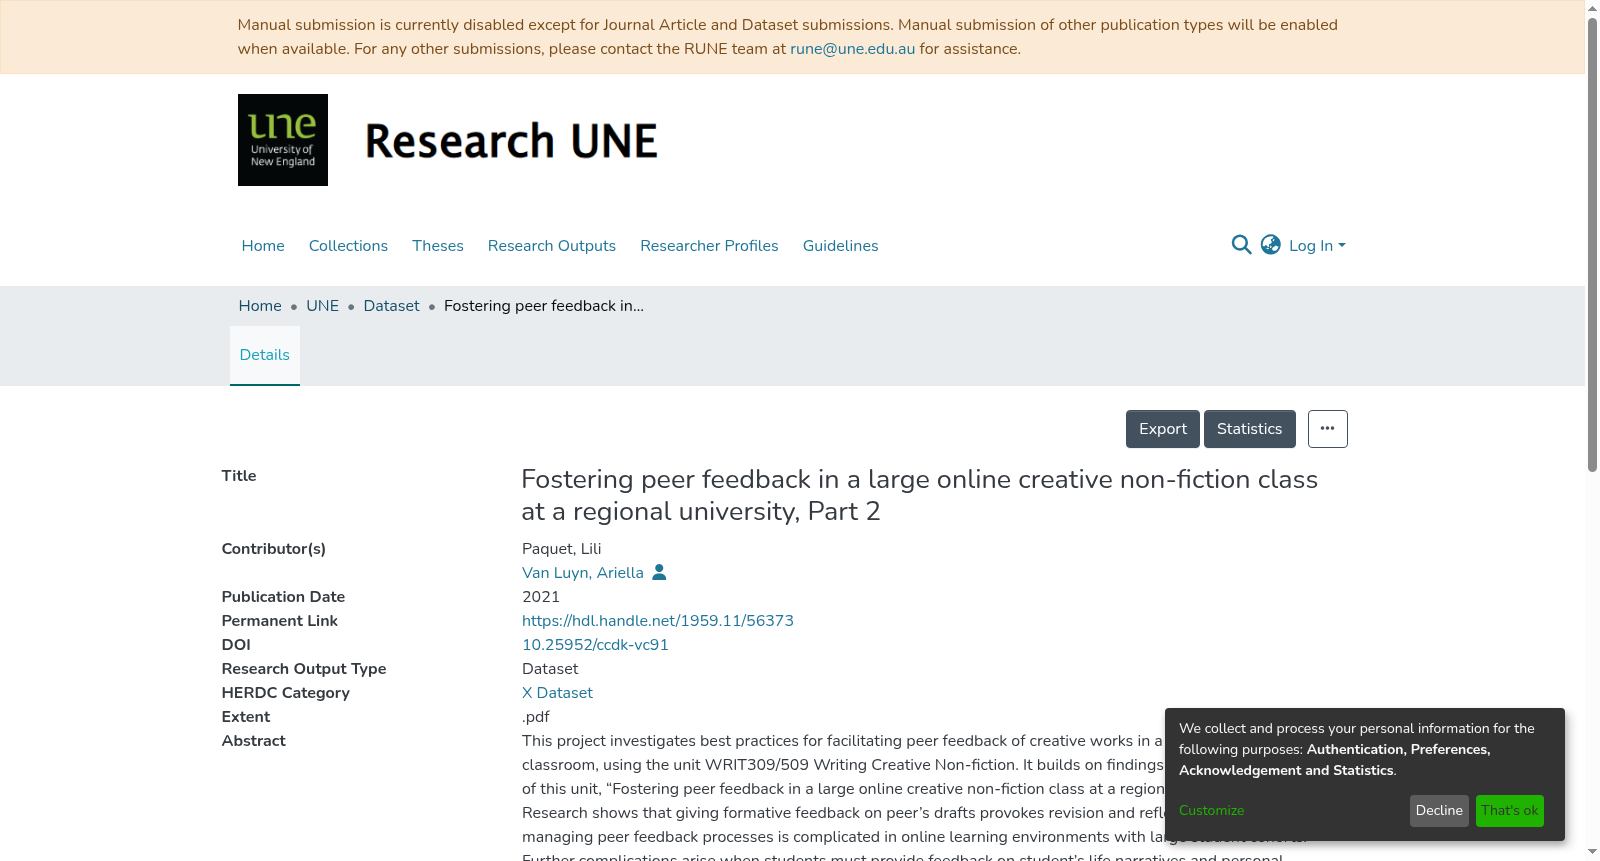This screenshot has width=1600, height=861.
Task: Open Research Outputs in the navigation
Action: point(552,246)
